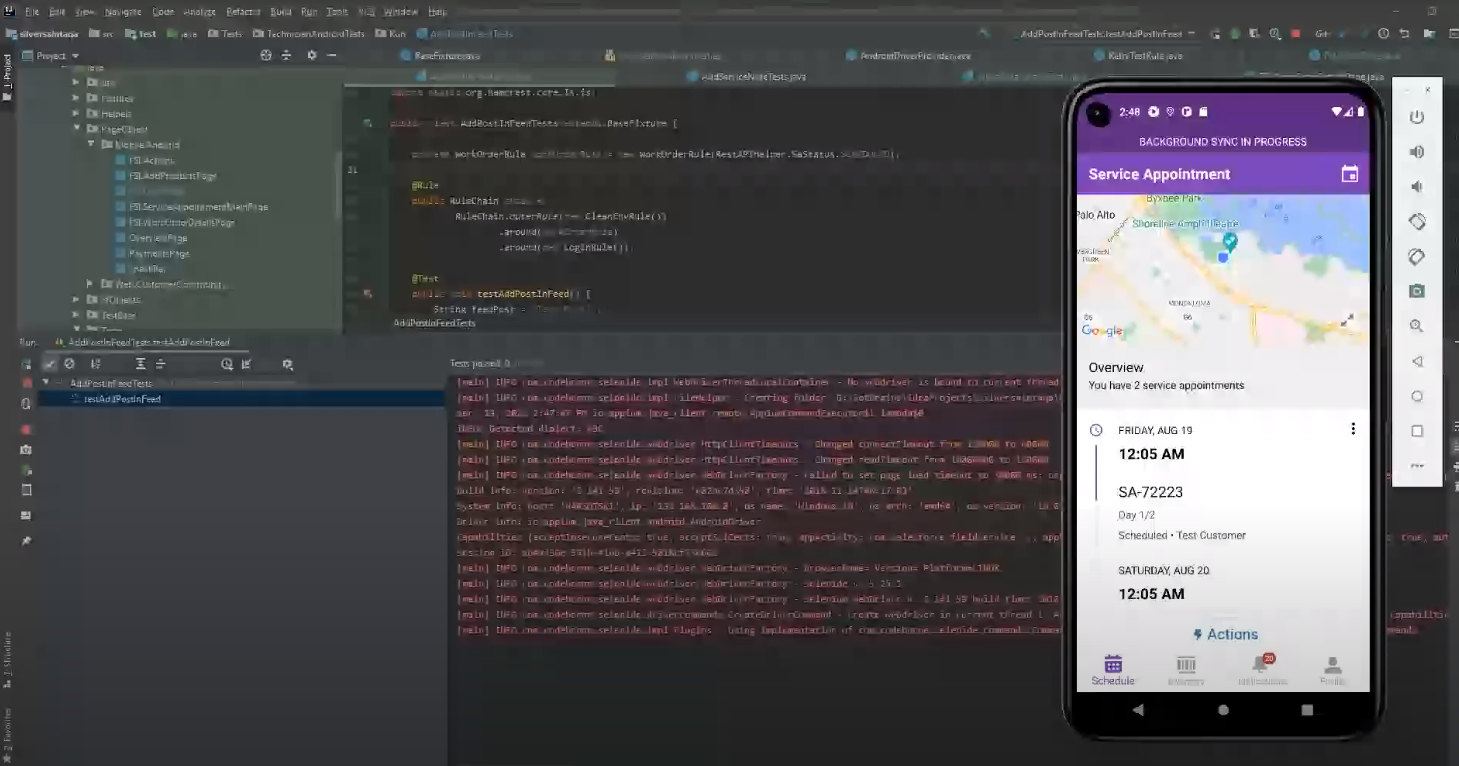This screenshot has height=766, width=1459.
Task: Open SA-72223 appointment card
Action: pyautogui.click(x=1222, y=485)
